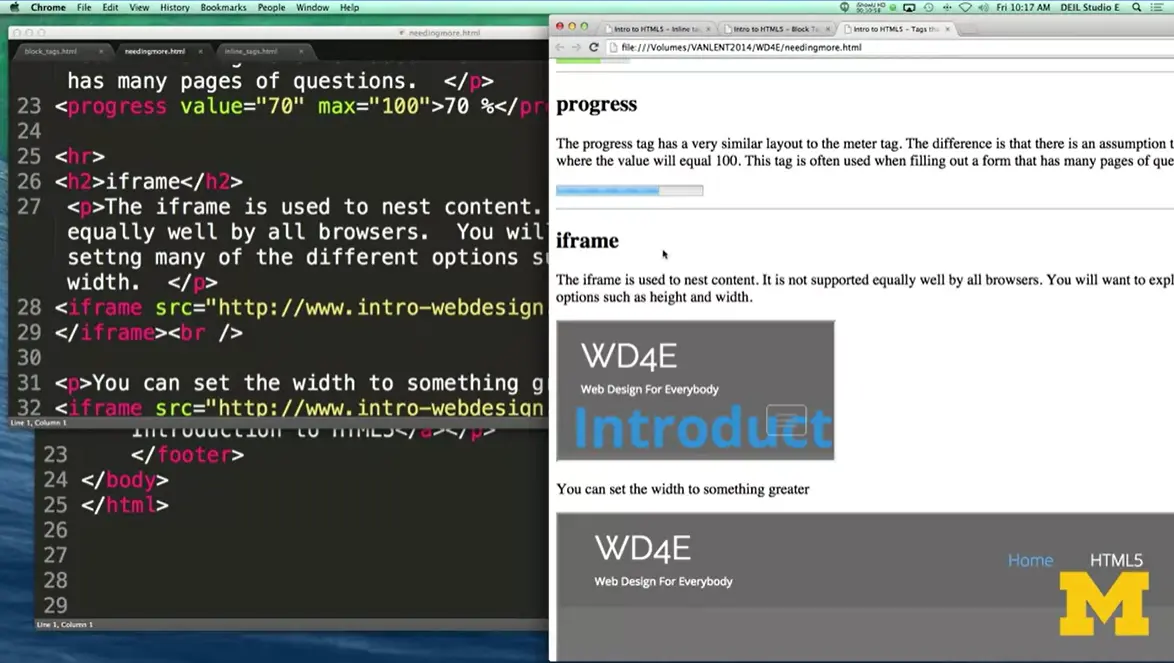Click the 70% progress bar on the page

629,189
